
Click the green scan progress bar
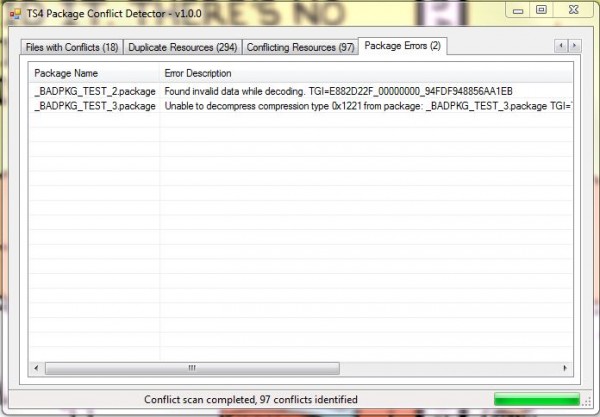[536, 400]
